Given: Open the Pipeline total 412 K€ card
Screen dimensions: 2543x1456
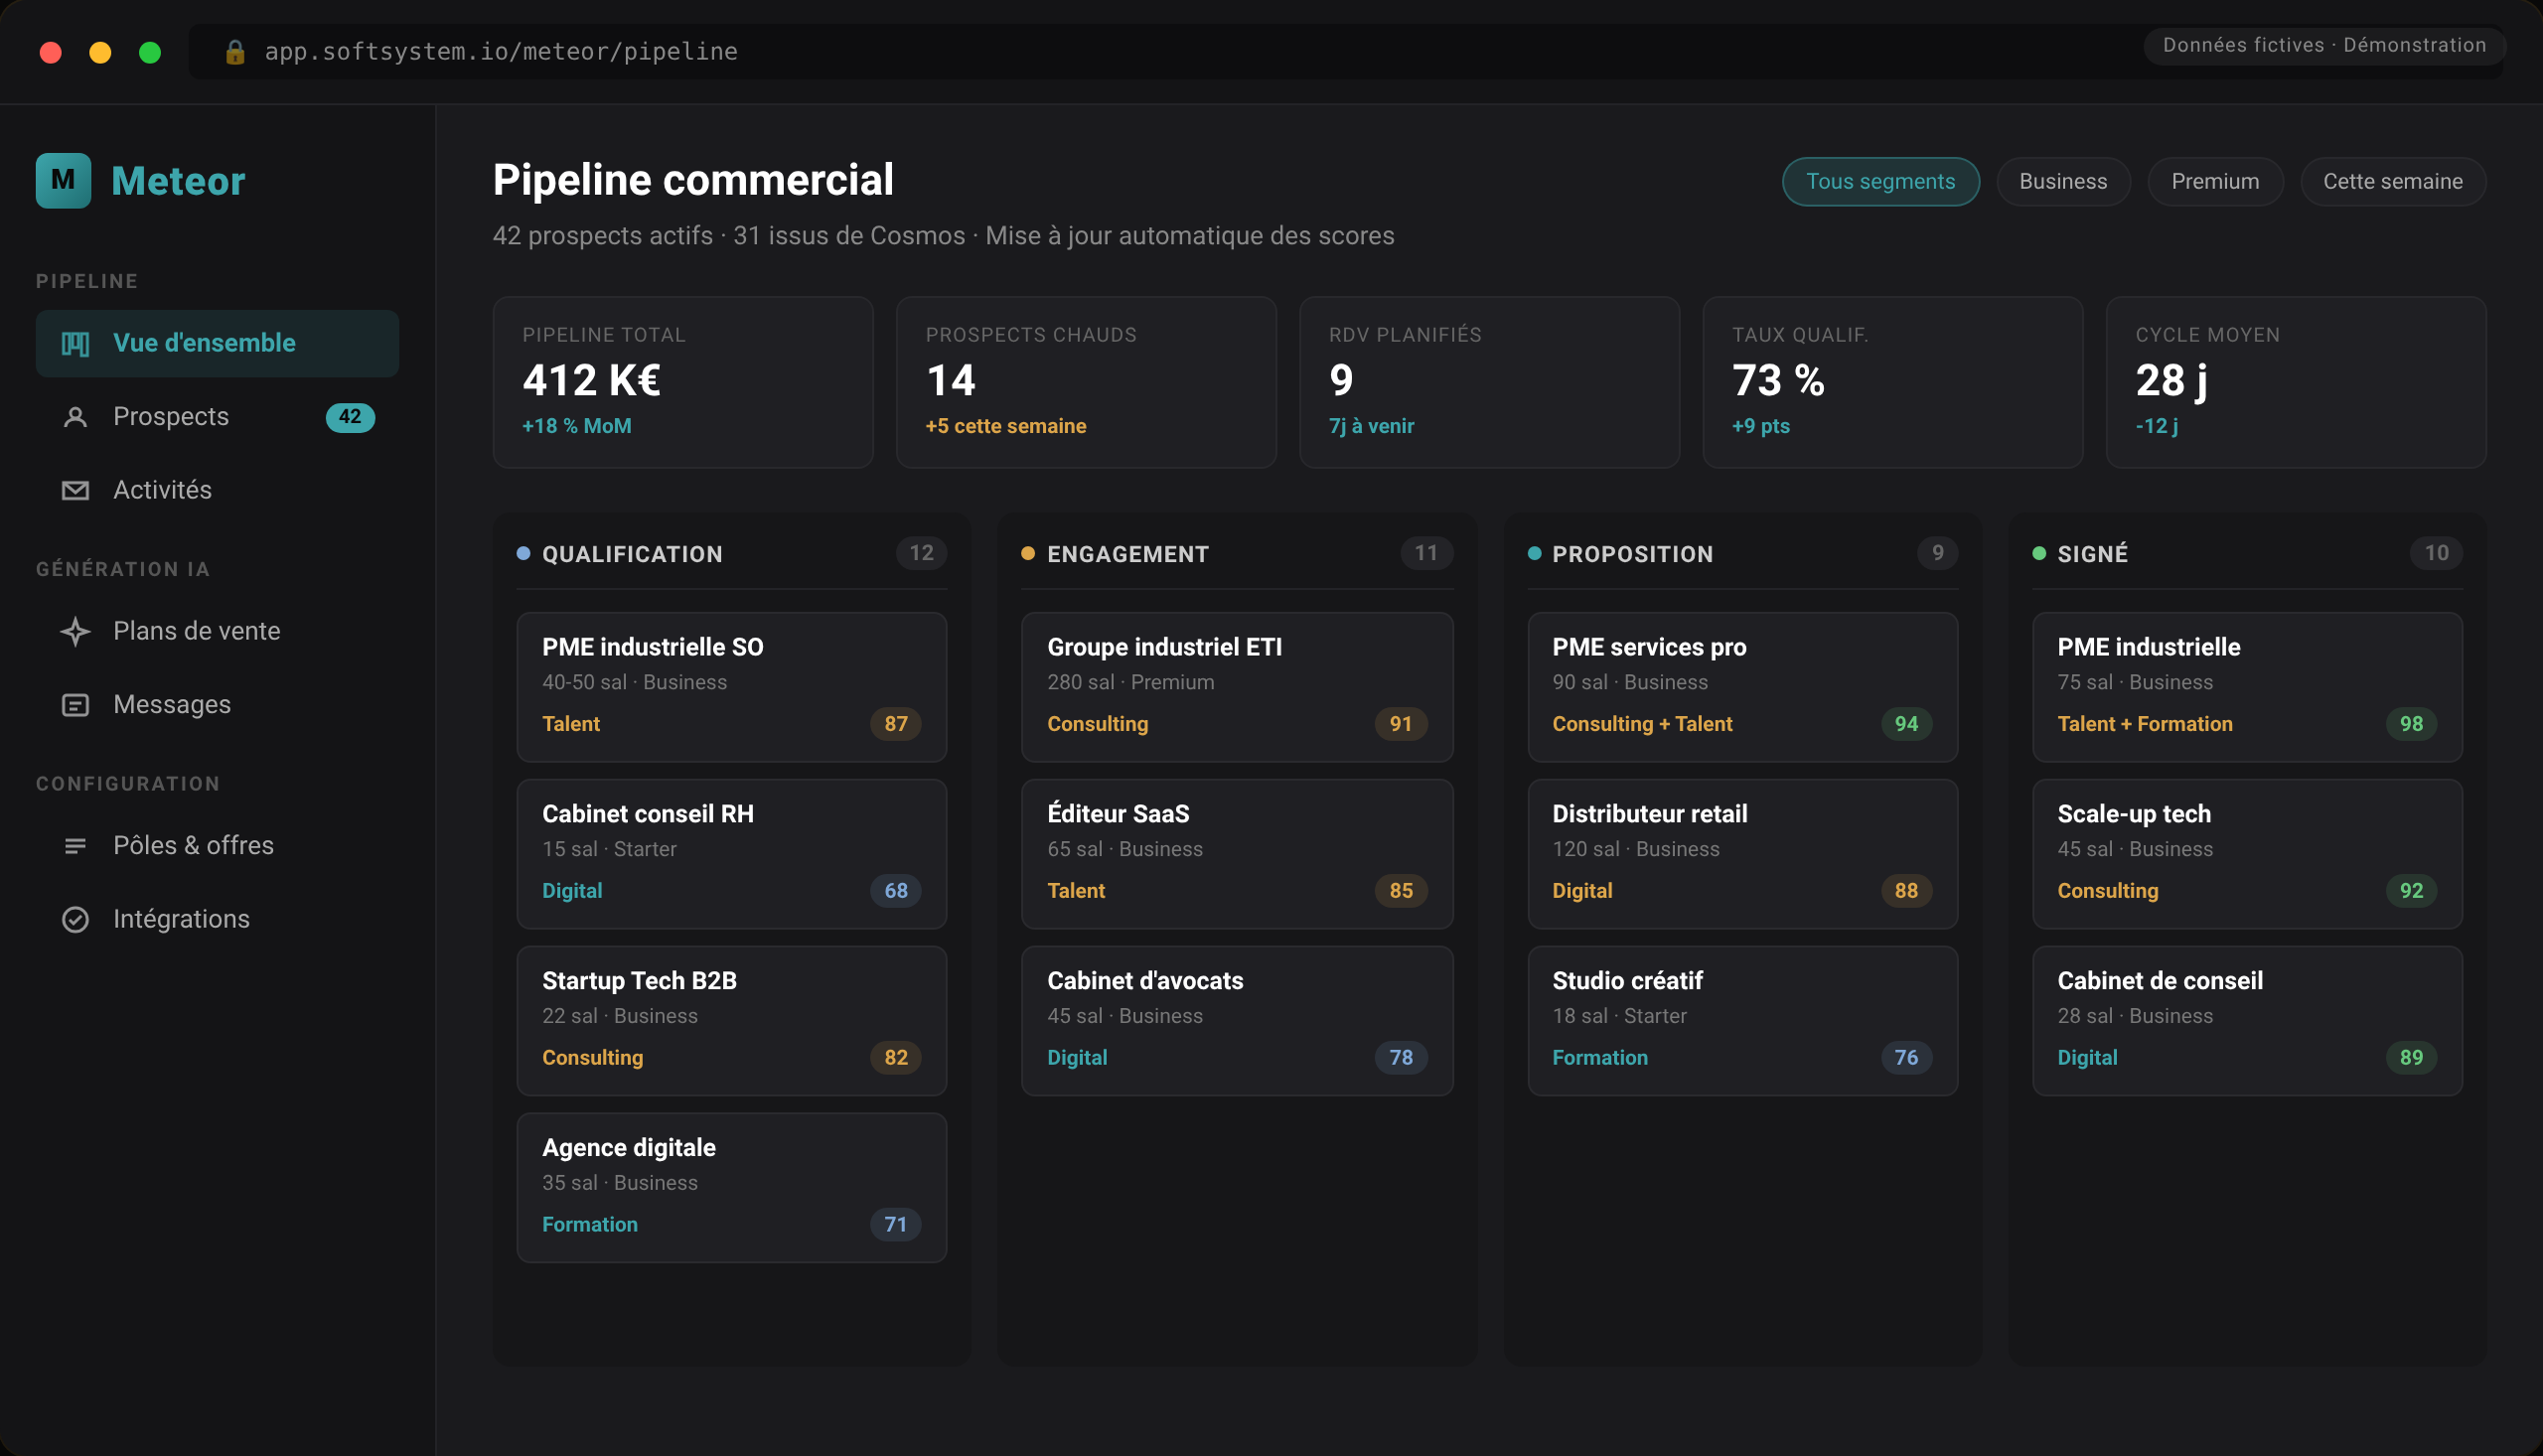Looking at the screenshot, I should point(683,382).
